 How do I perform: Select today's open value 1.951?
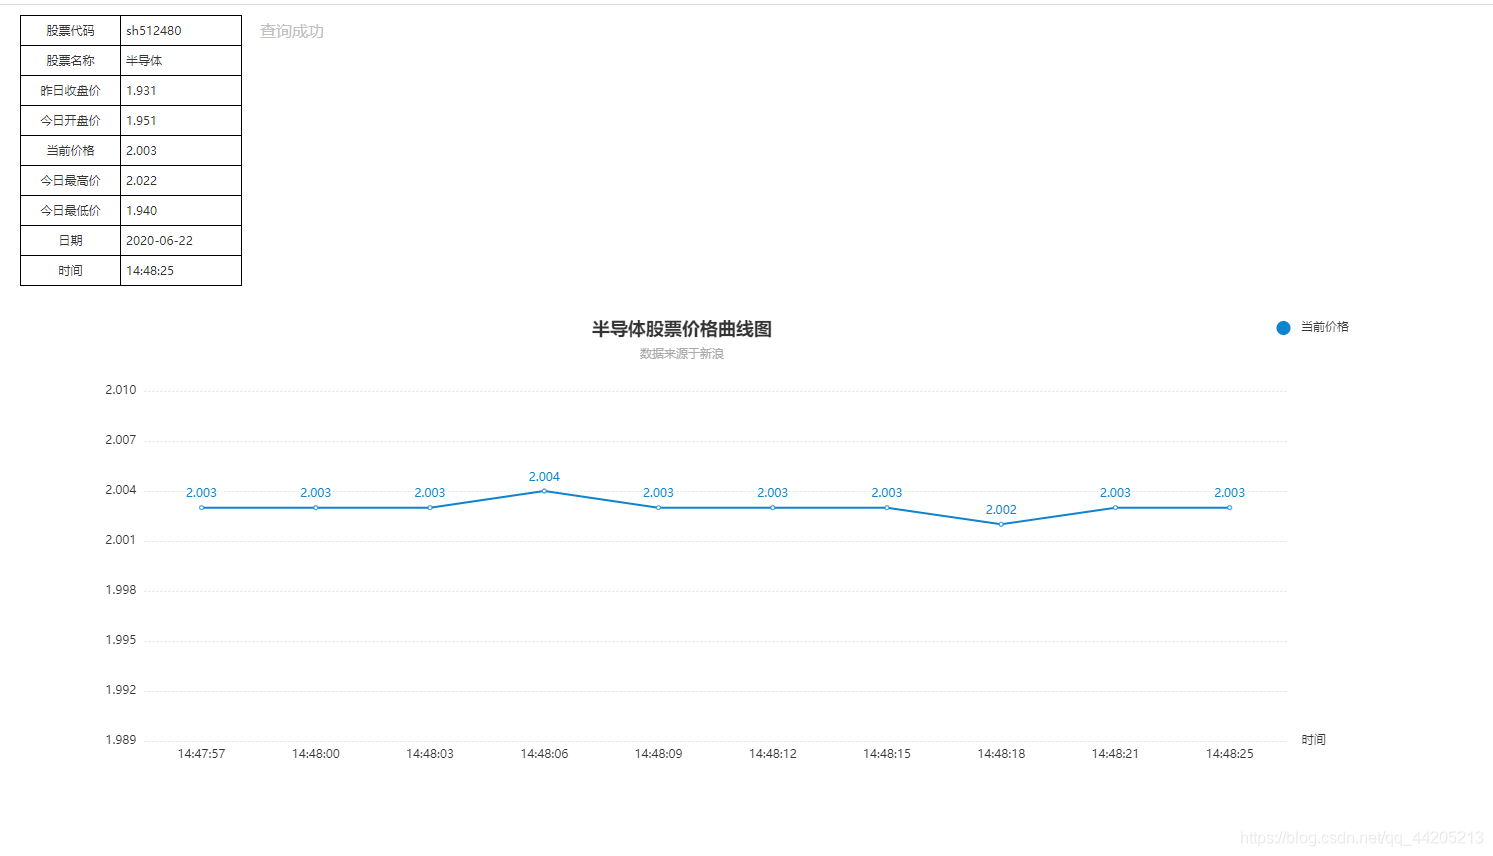181,121
